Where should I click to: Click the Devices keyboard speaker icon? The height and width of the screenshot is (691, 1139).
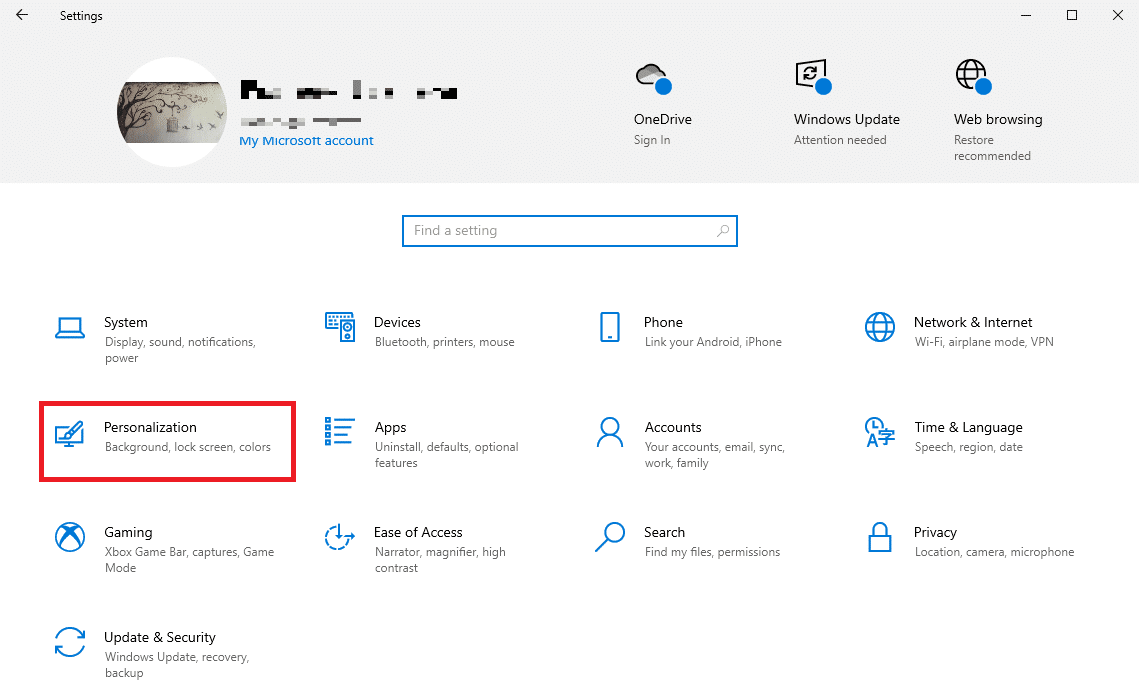pos(340,327)
